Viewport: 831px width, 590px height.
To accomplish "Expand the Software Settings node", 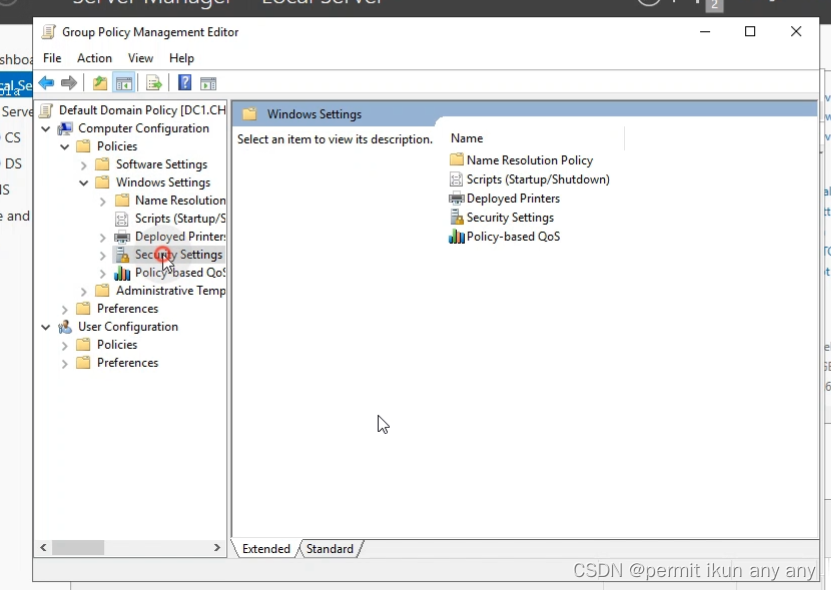I will point(84,165).
